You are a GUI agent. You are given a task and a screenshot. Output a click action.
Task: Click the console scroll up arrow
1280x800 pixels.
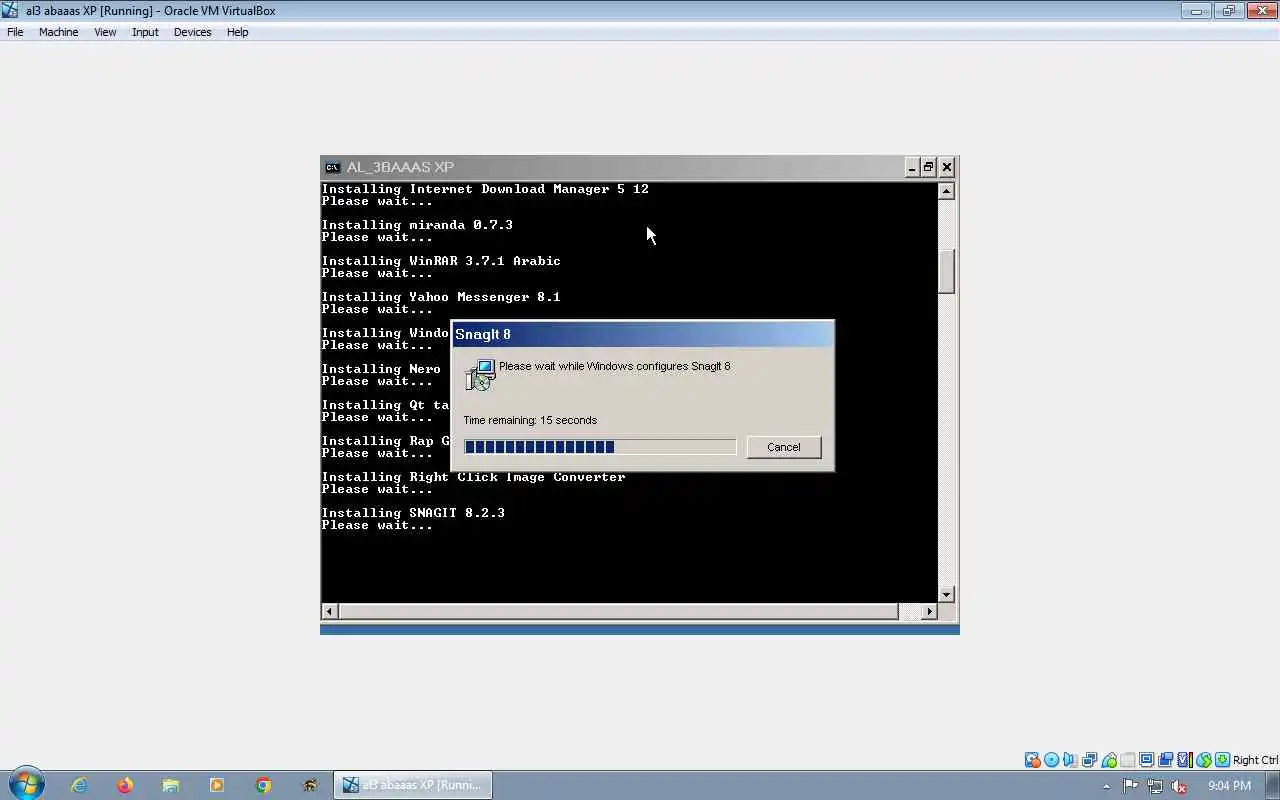pos(946,191)
